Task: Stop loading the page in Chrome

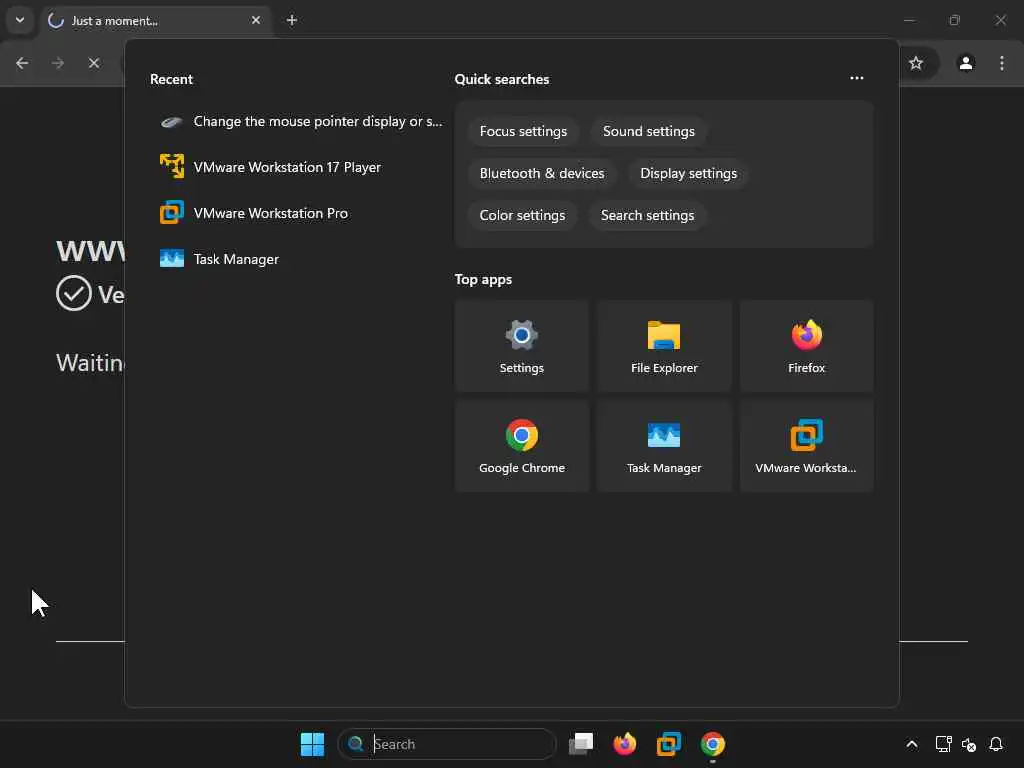Action: (94, 63)
